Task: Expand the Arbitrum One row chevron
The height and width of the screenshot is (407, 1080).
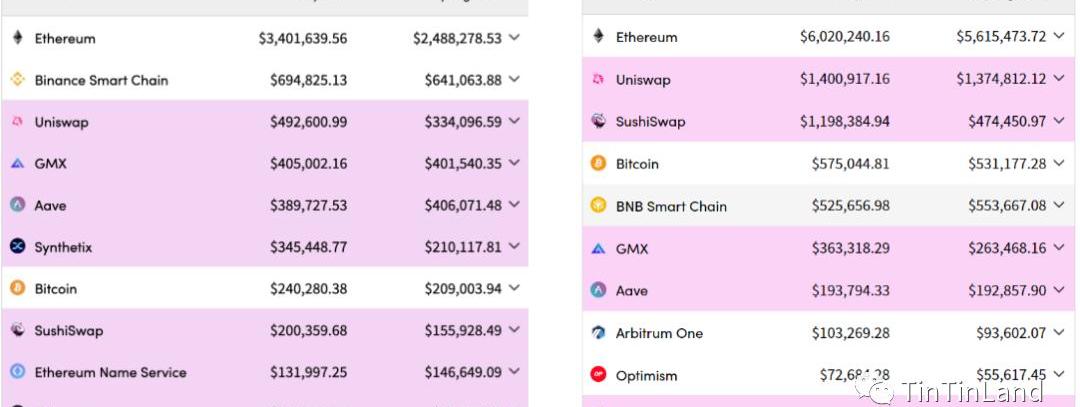Action: (1059, 333)
